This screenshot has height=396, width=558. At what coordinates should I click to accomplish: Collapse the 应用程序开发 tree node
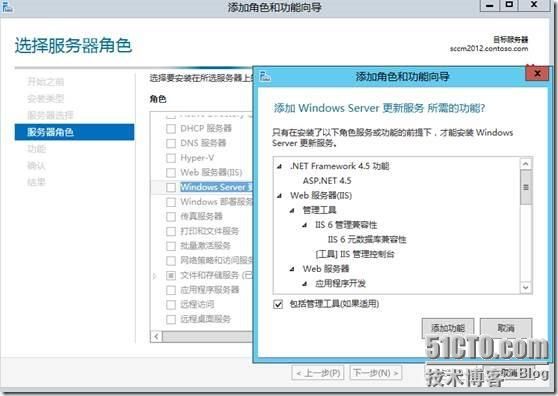[305, 284]
